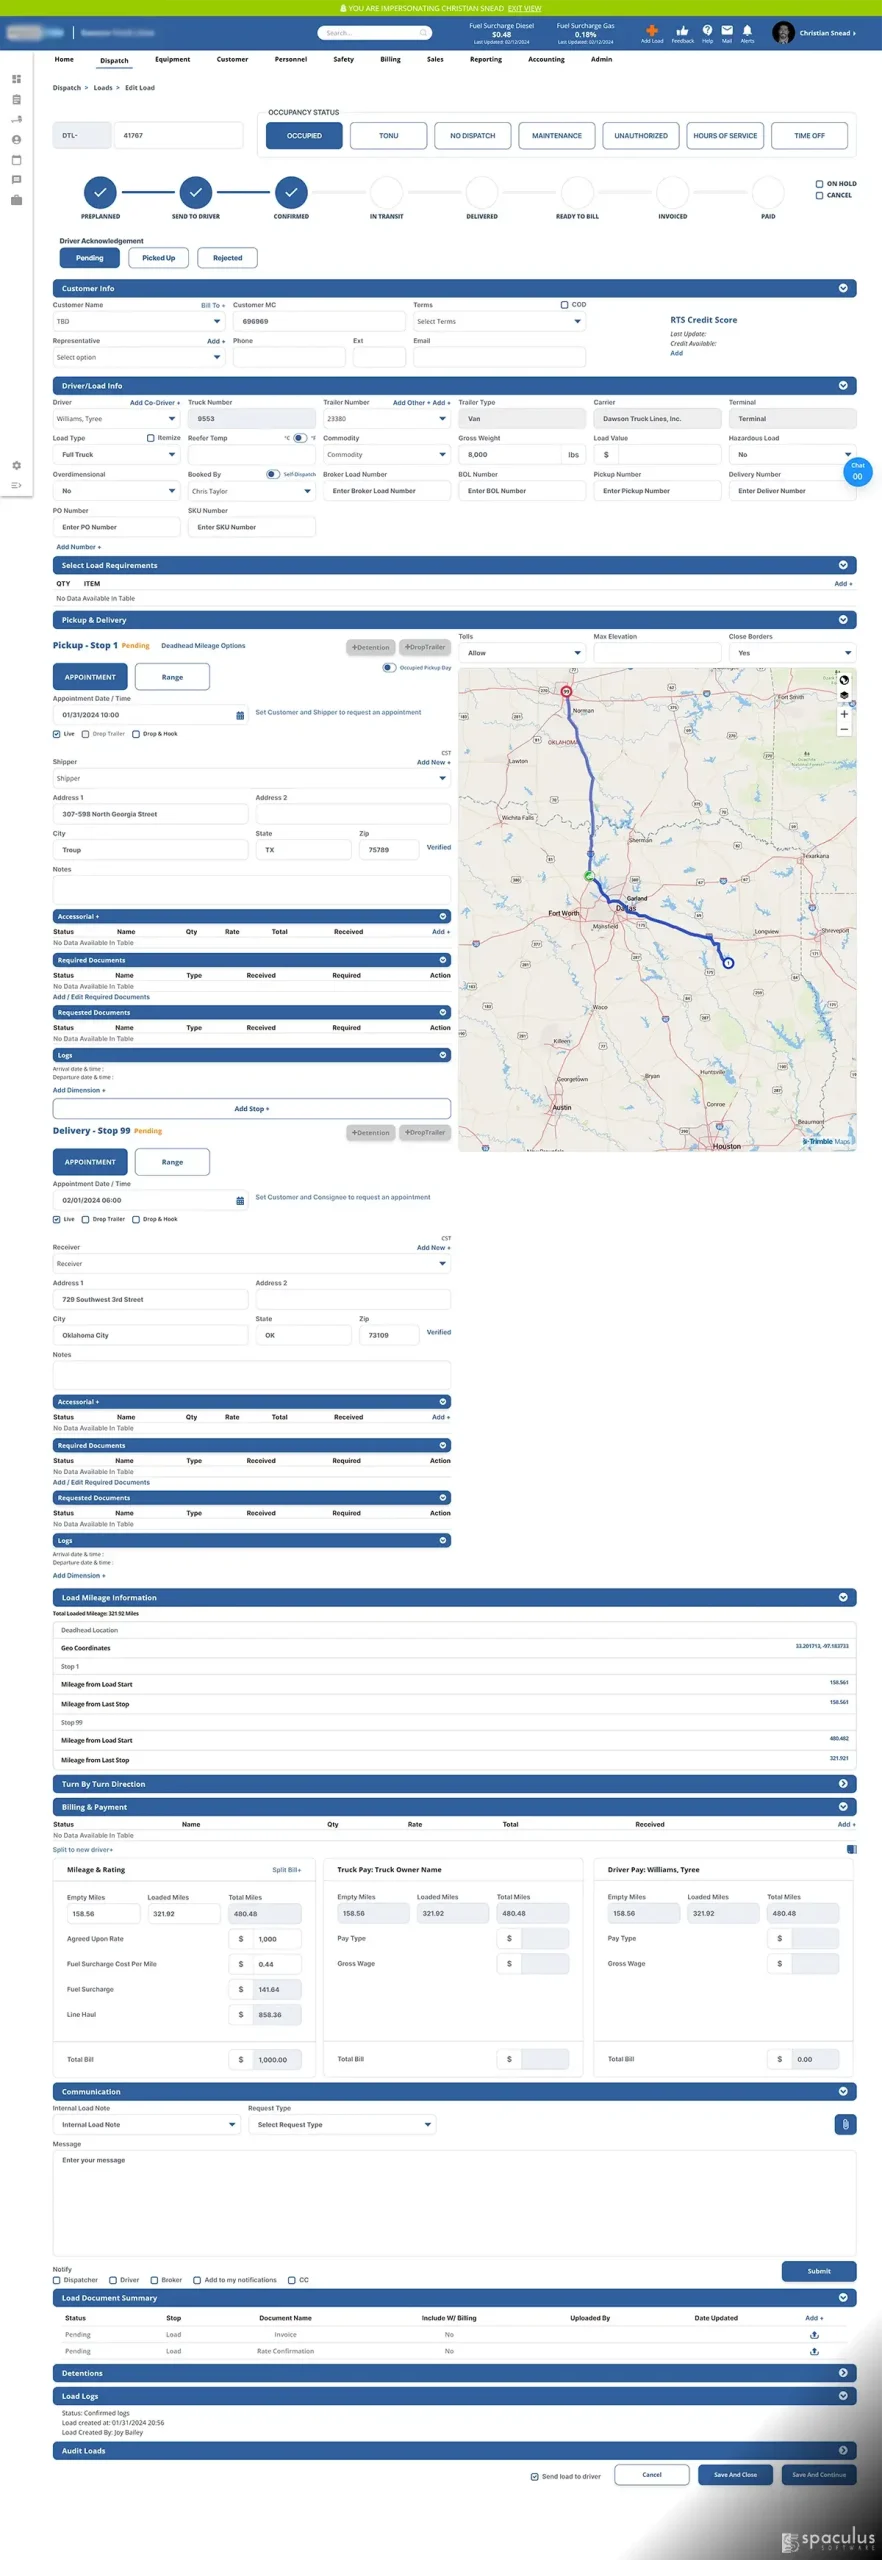
Task: Collapse the Customer Info section
Action: point(843,288)
